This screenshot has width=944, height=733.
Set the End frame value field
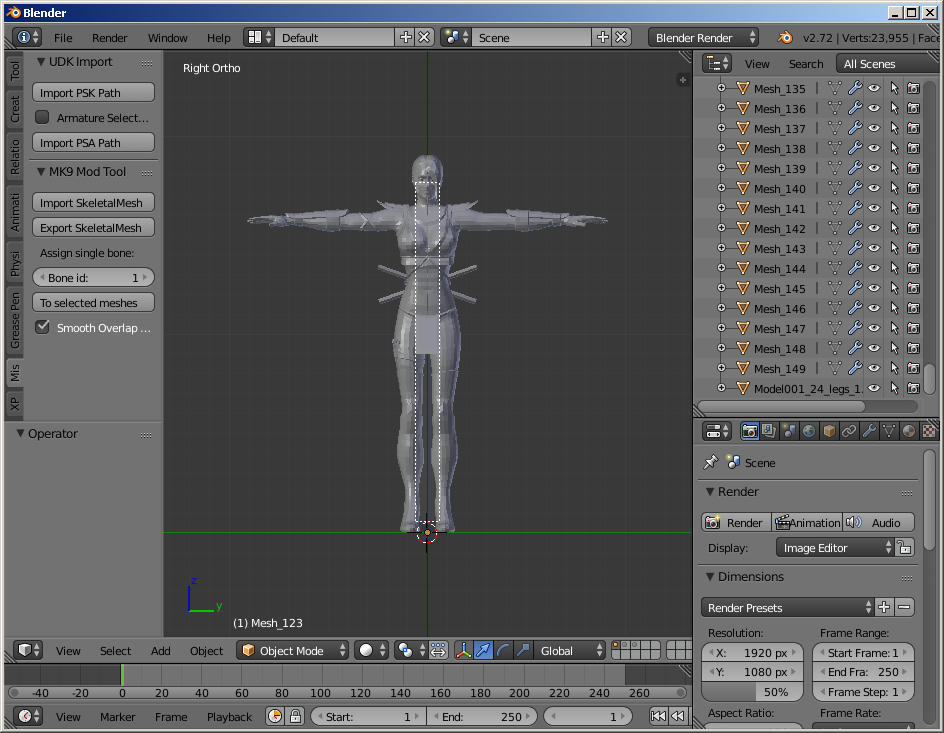click(483, 716)
